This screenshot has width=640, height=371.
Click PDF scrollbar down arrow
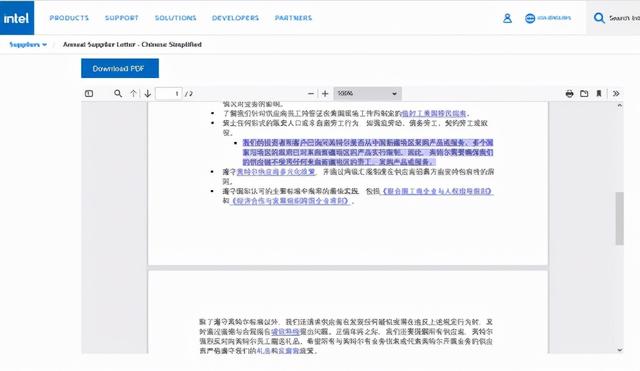[x=620, y=350]
